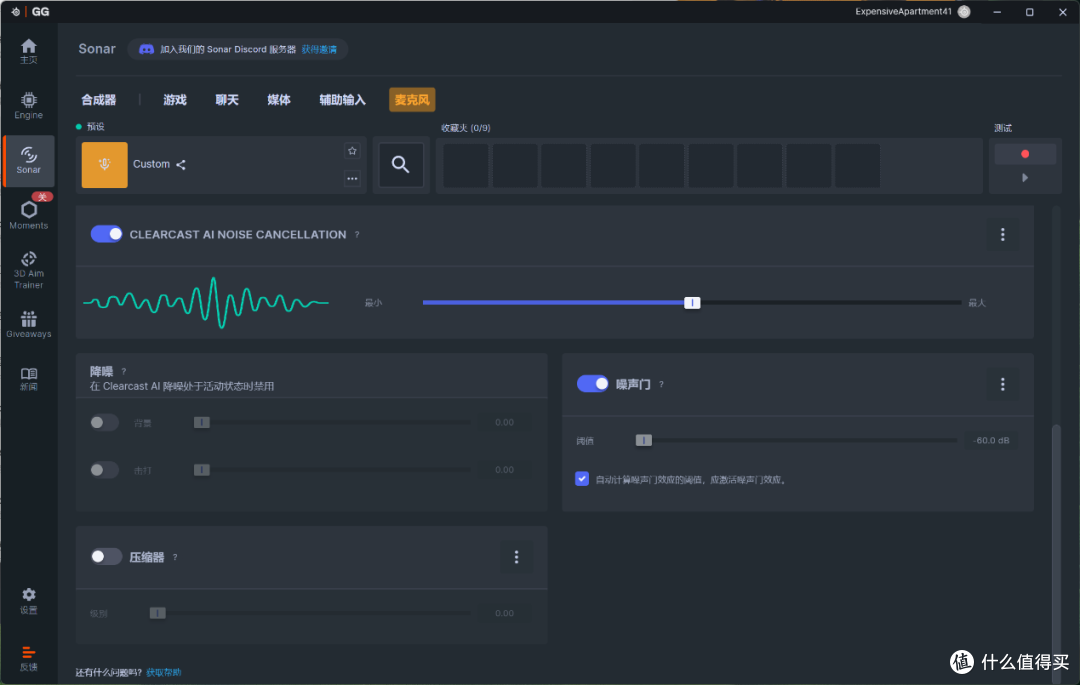Image resolution: width=1080 pixels, height=685 pixels.
Task: Toggle ClearCast AI Noise Cancellation switch
Action: 106,234
